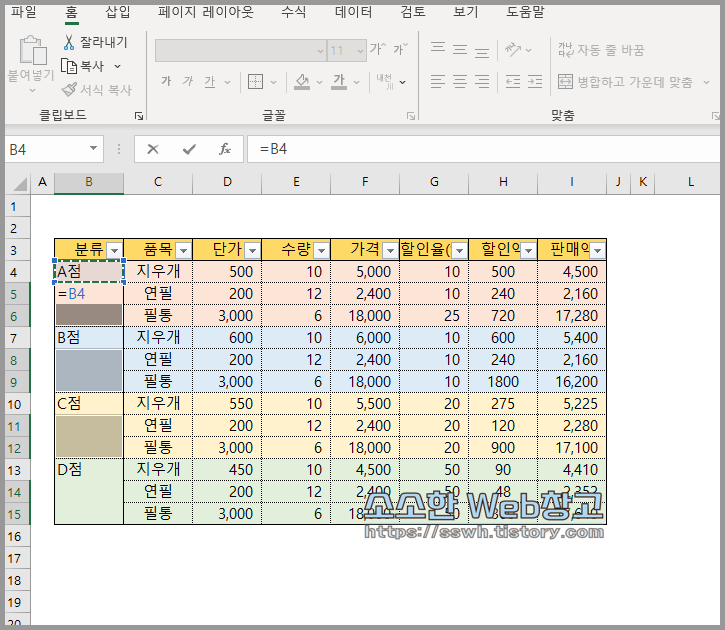This screenshot has height=630, width=725.
Task: Click the decrease indent icon
Action: (513, 82)
